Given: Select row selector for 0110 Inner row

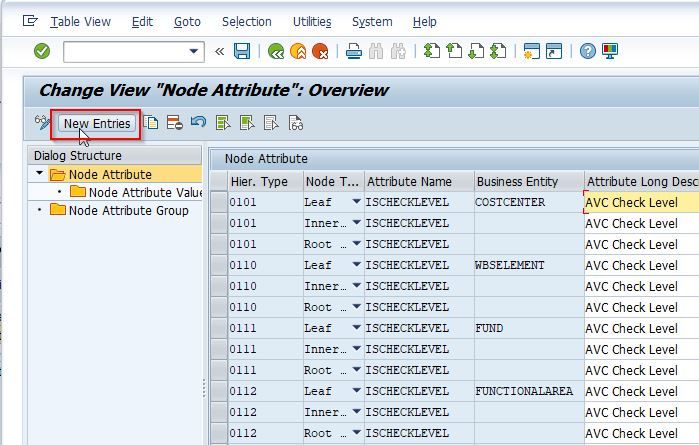Looking at the screenshot, I should (x=219, y=286).
